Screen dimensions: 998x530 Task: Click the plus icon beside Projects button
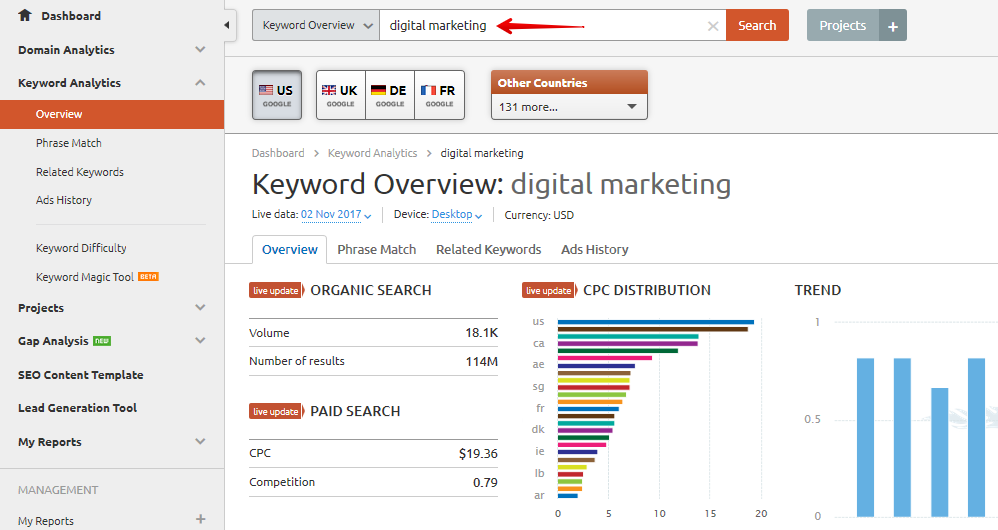click(x=892, y=26)
